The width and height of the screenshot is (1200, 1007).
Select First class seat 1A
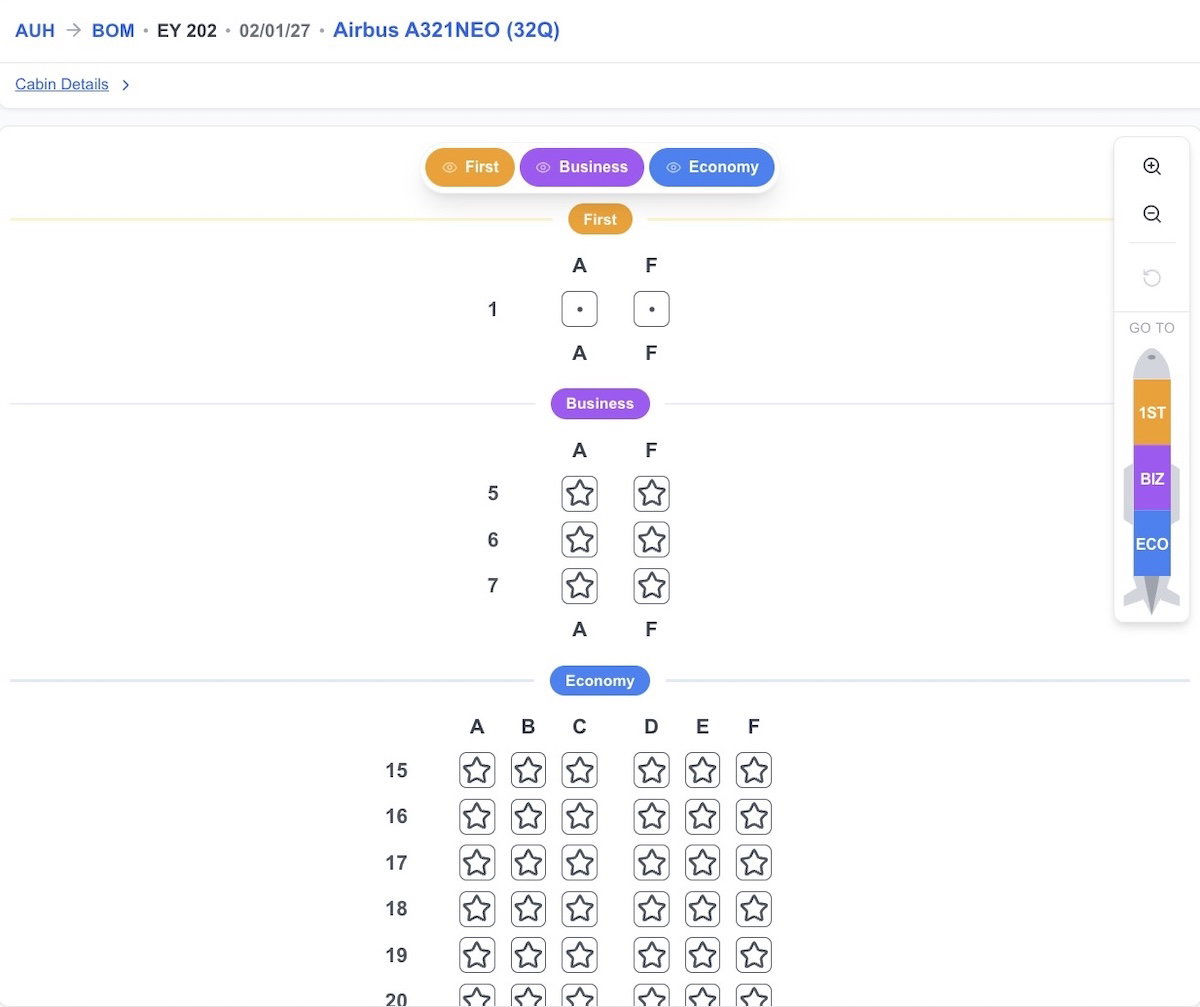[579, 309]
